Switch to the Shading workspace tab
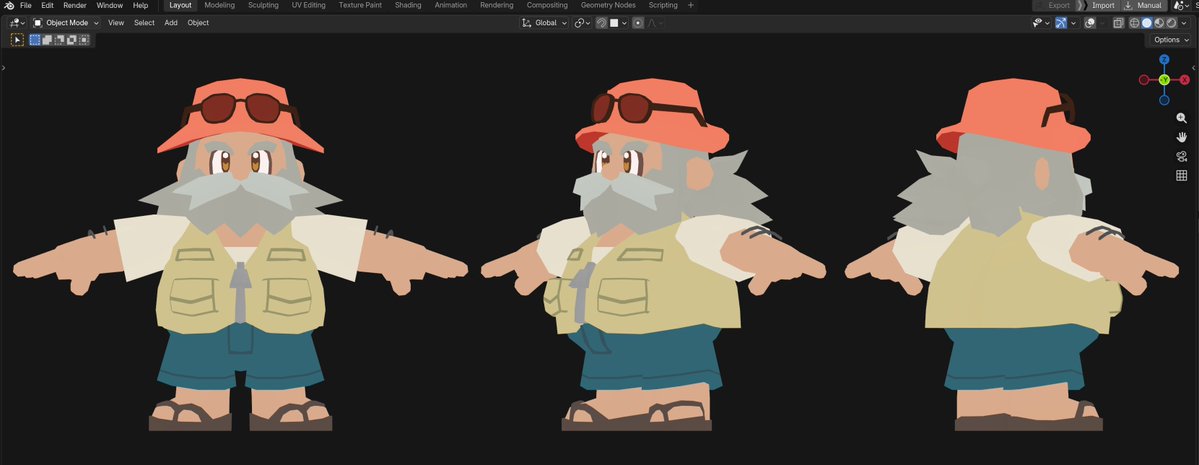 point(408,5)
